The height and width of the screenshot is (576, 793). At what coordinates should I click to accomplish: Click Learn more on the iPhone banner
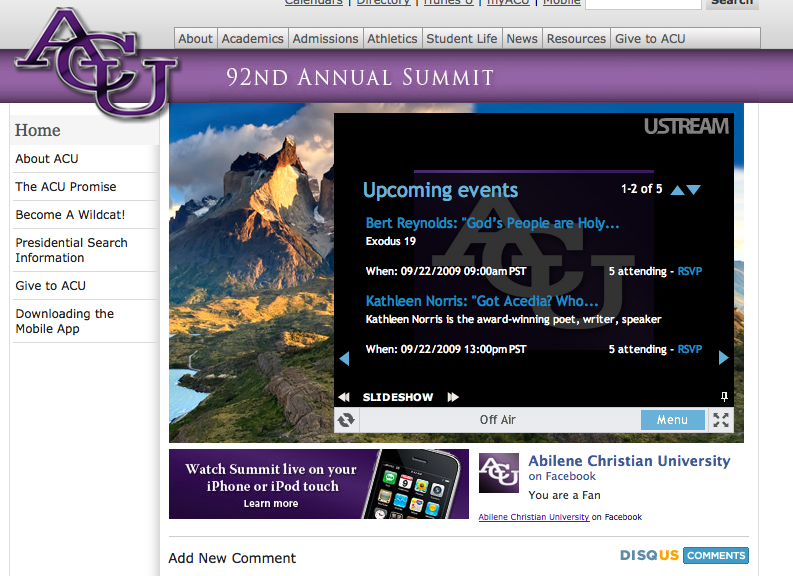coord(271,504)
